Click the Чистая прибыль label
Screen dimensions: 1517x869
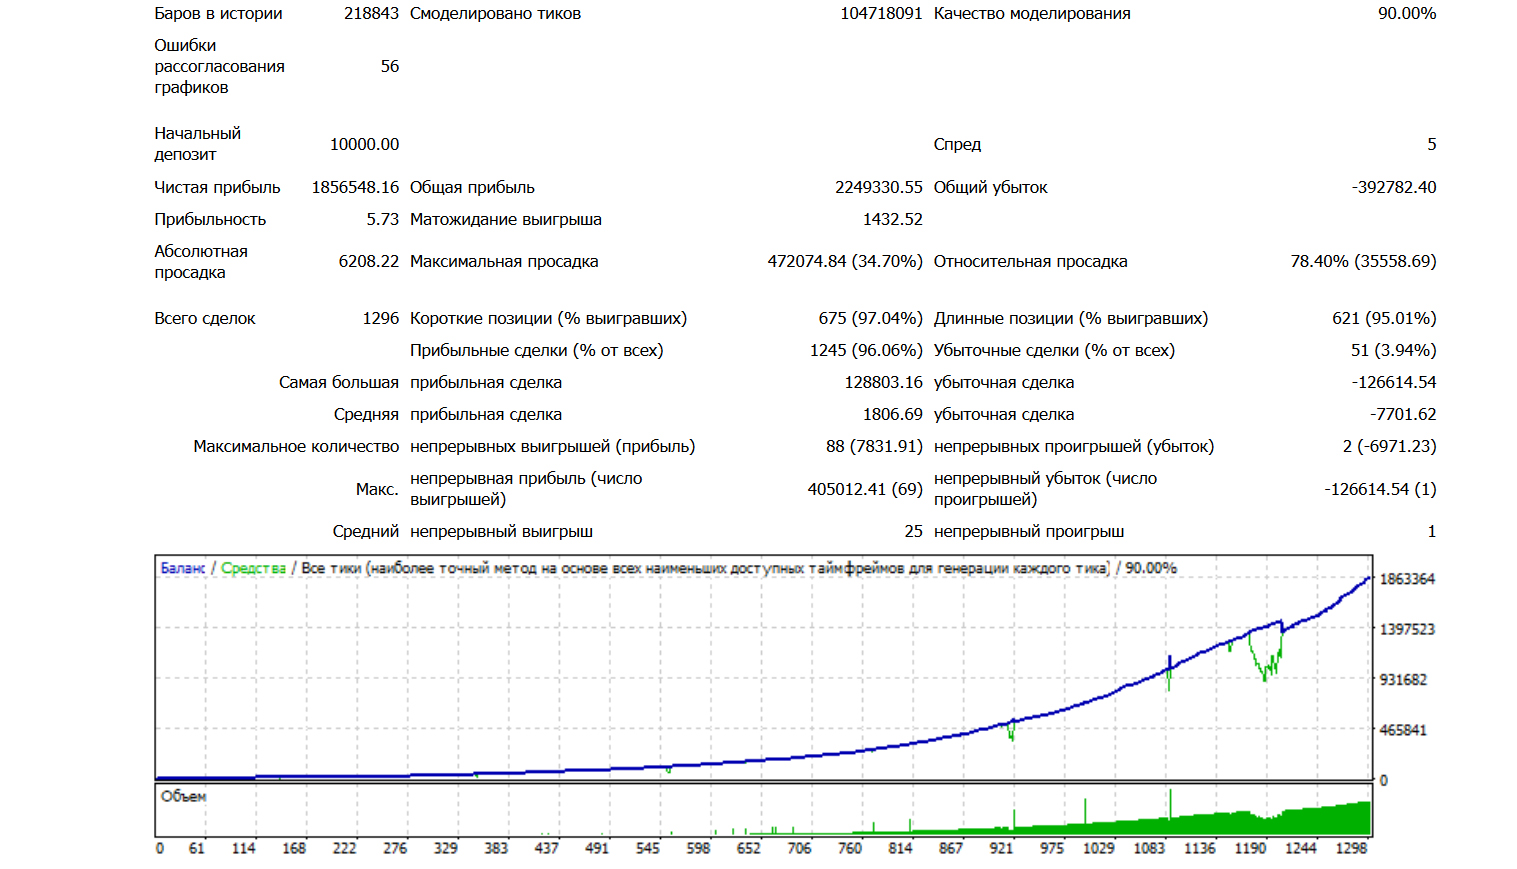coord(217,187)
